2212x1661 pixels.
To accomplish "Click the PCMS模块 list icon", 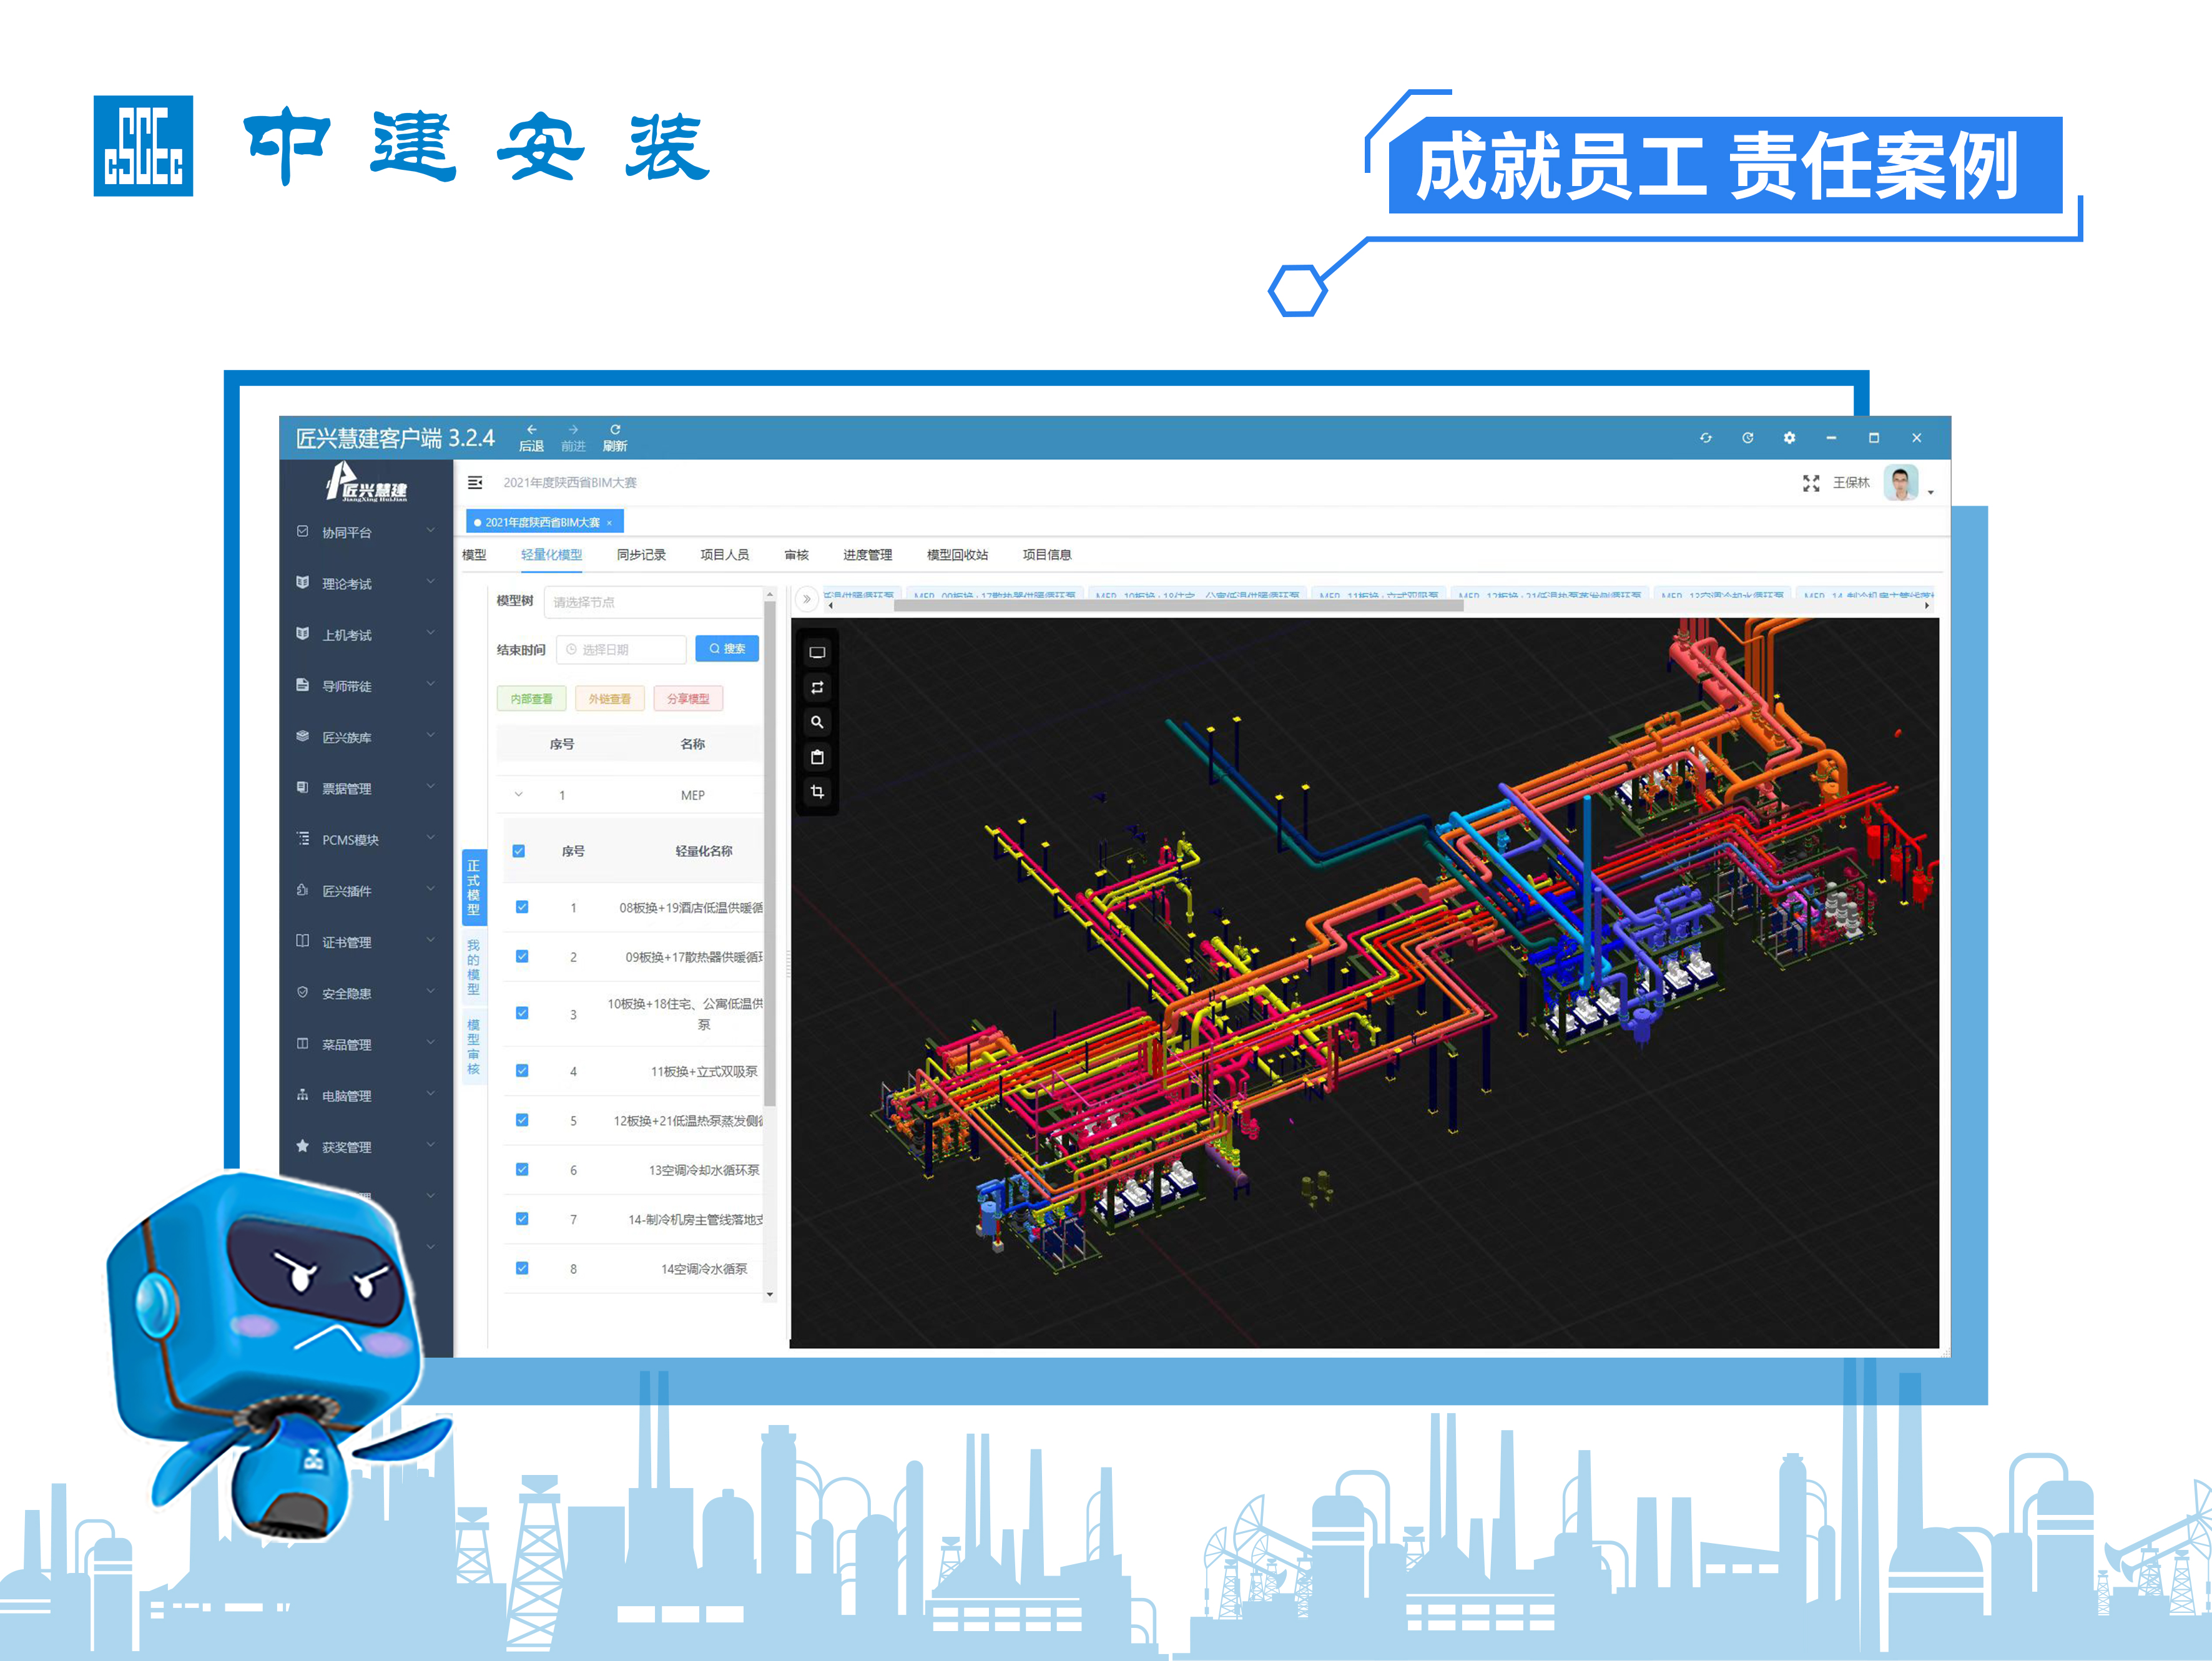I will [302, 839].
